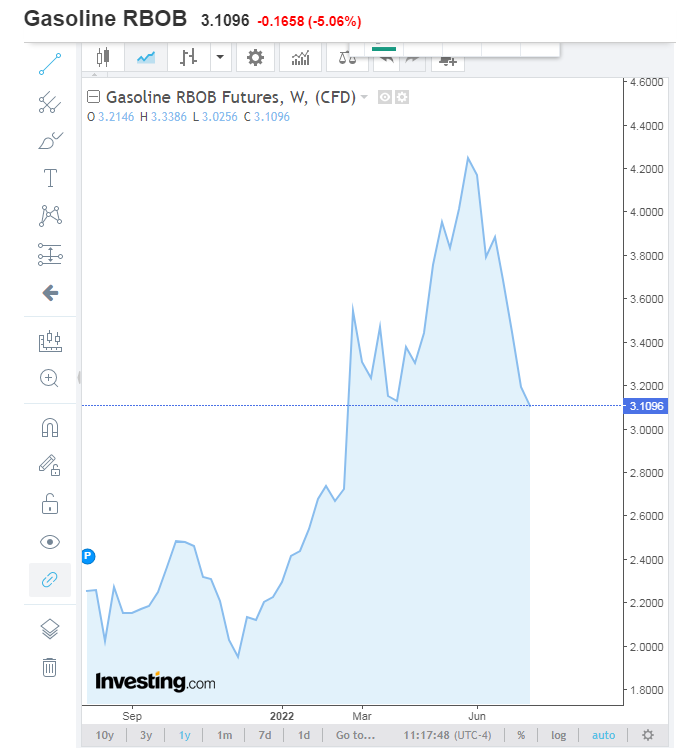Viewport: 690px width, 748px height.
Task: Toggle percentage scale on price axis
Action: 521,735
